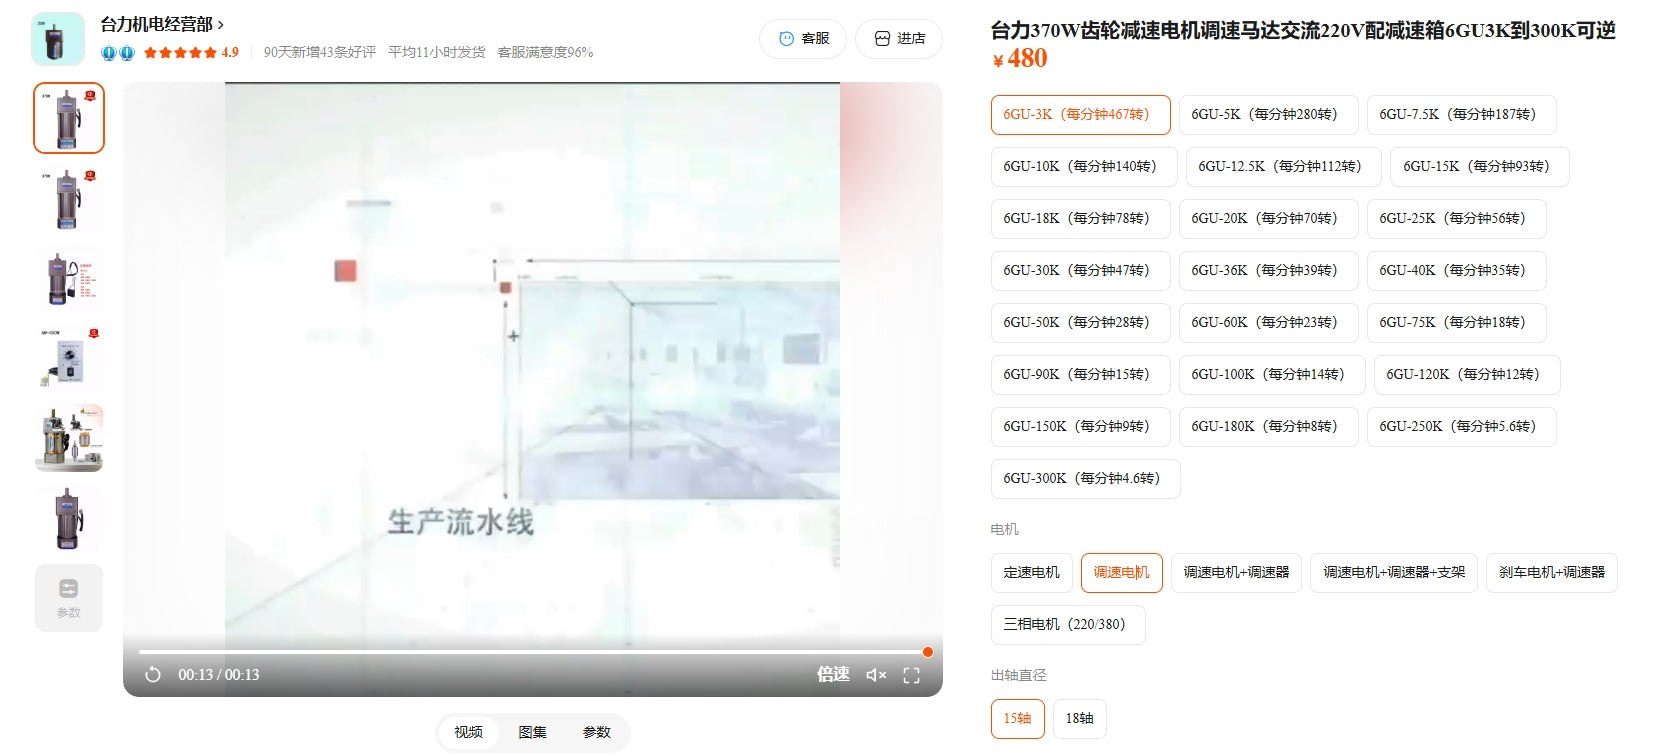Select option 6GU-12.5K（每分钟112转）
Screen dimensions: 1678x756
[x=1284, y=167]
